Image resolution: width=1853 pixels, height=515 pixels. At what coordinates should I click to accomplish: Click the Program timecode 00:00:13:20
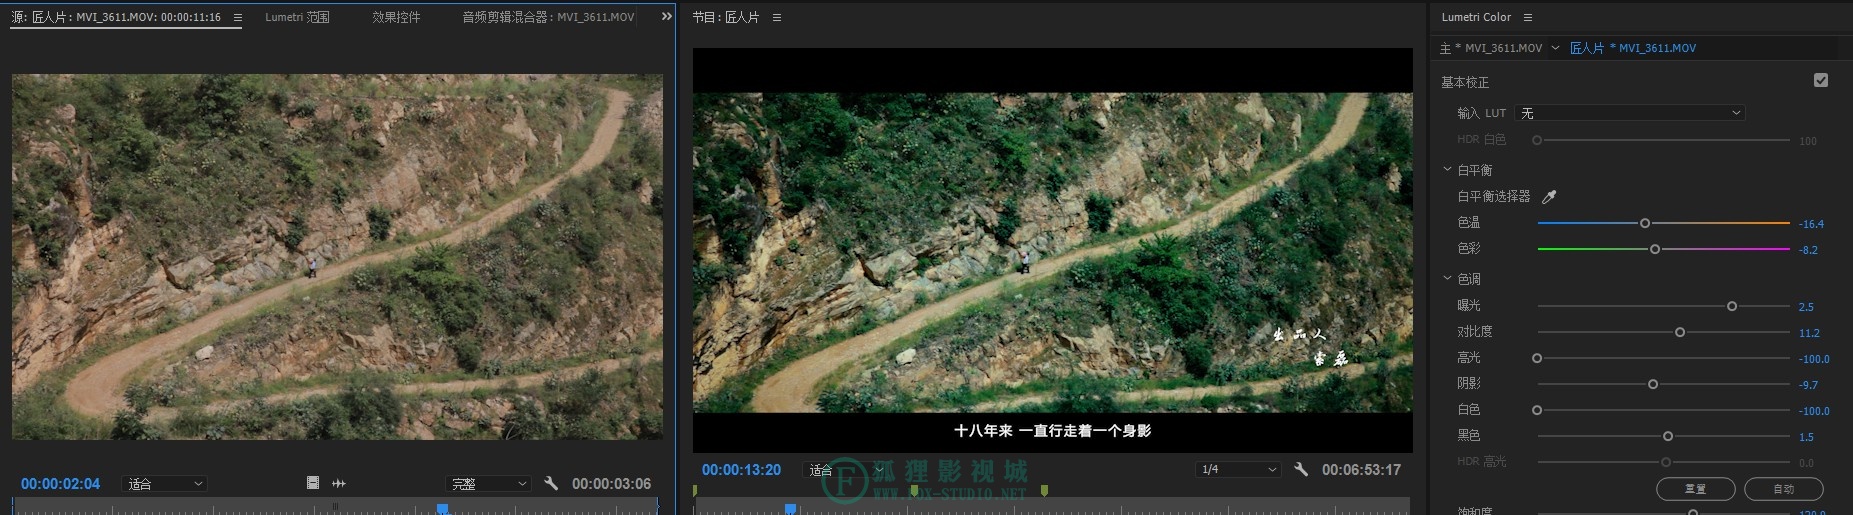[741, 470]
